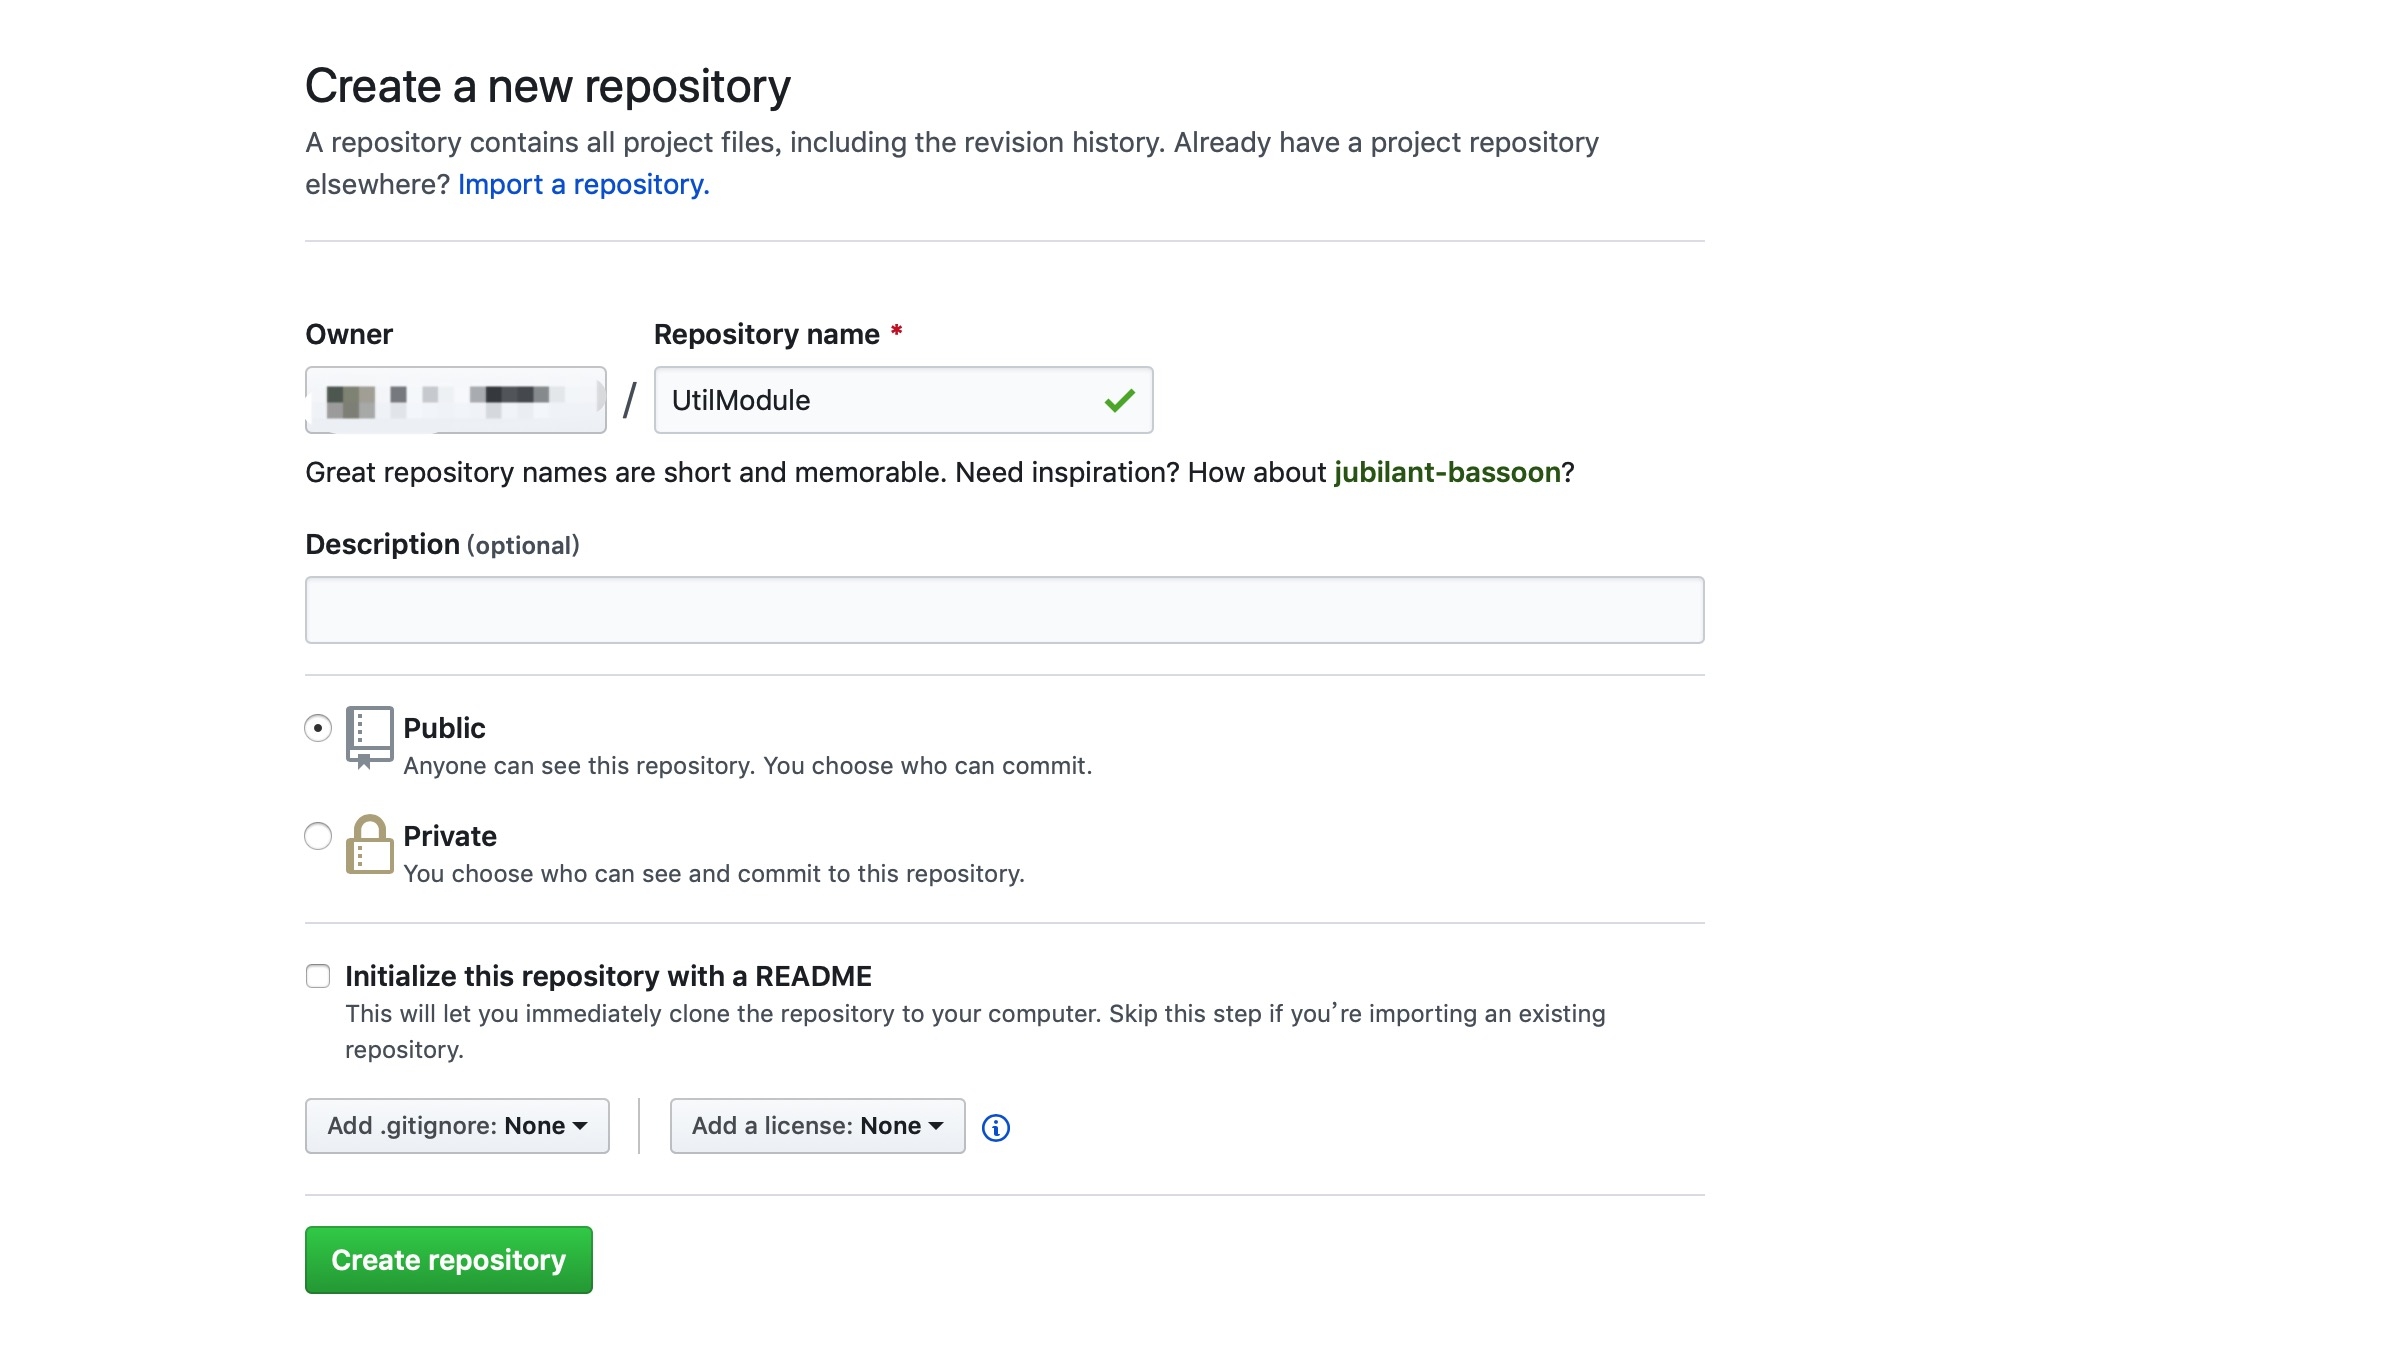Click the Public option label
The height and width of the screenshot is (1348, 2392).
click(x=444, y=728)
